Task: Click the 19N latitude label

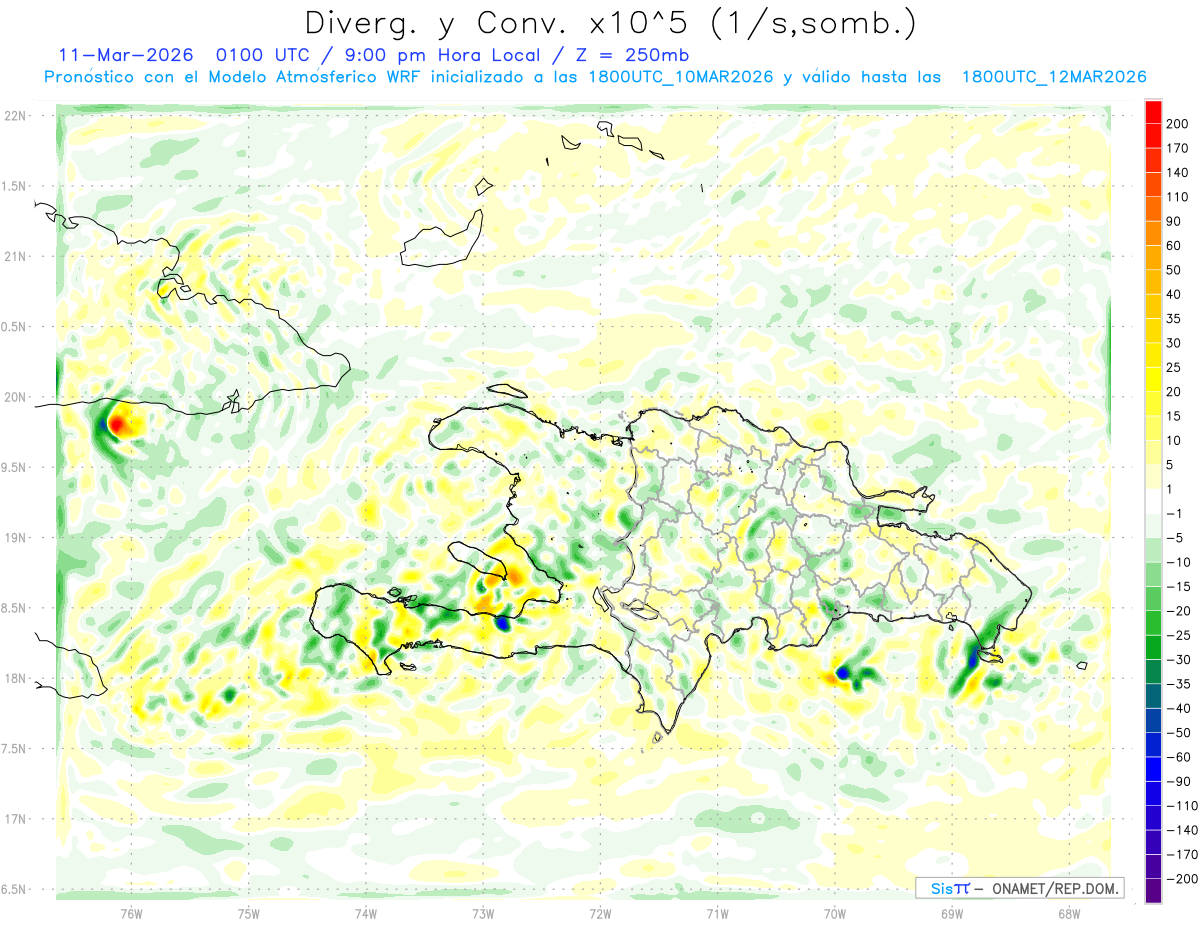Action: (15, 538)
